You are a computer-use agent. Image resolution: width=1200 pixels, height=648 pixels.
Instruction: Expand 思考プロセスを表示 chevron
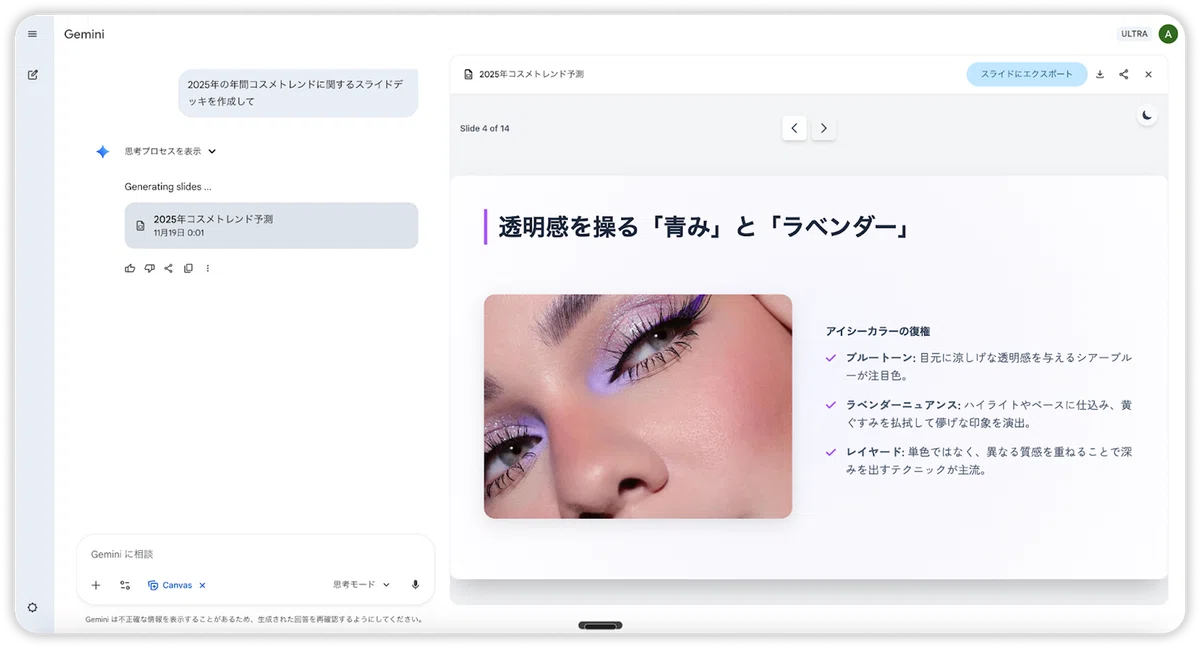coord(212,152)
